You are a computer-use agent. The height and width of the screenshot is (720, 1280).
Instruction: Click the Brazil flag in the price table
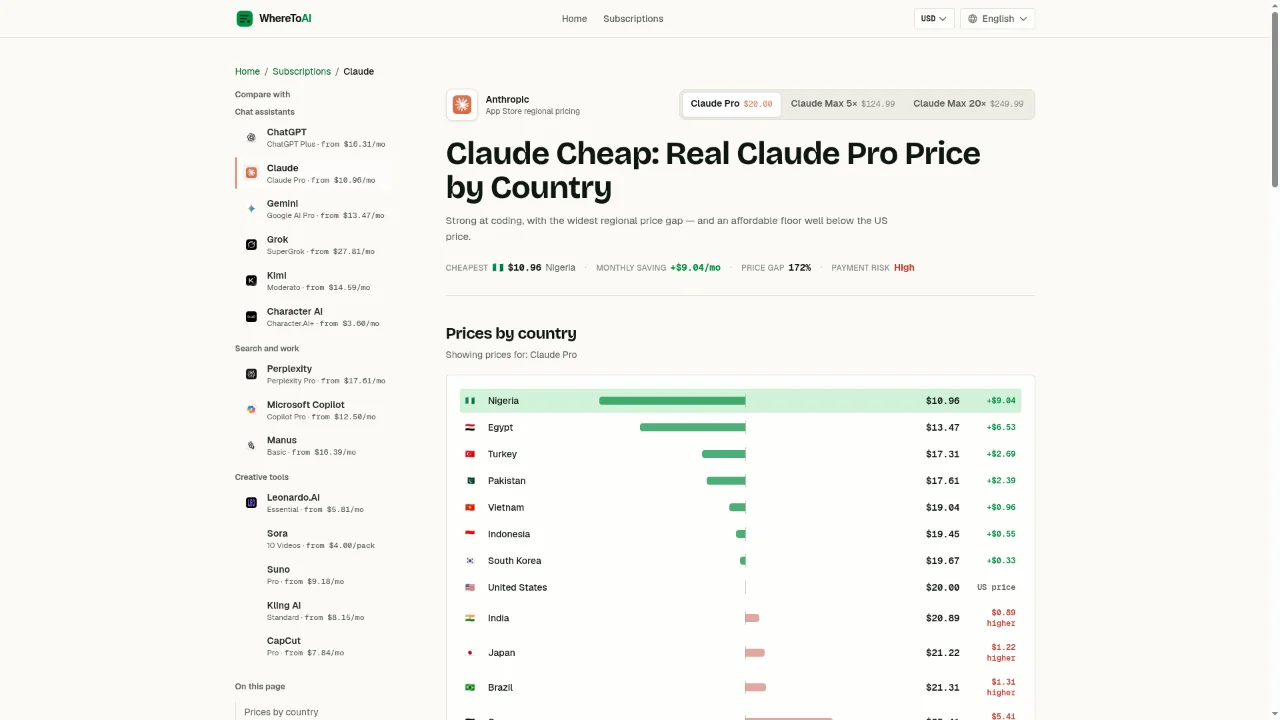tap(470, 687)
